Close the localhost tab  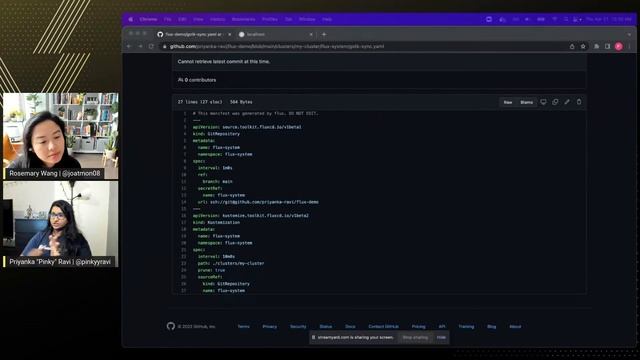[311, 34]
